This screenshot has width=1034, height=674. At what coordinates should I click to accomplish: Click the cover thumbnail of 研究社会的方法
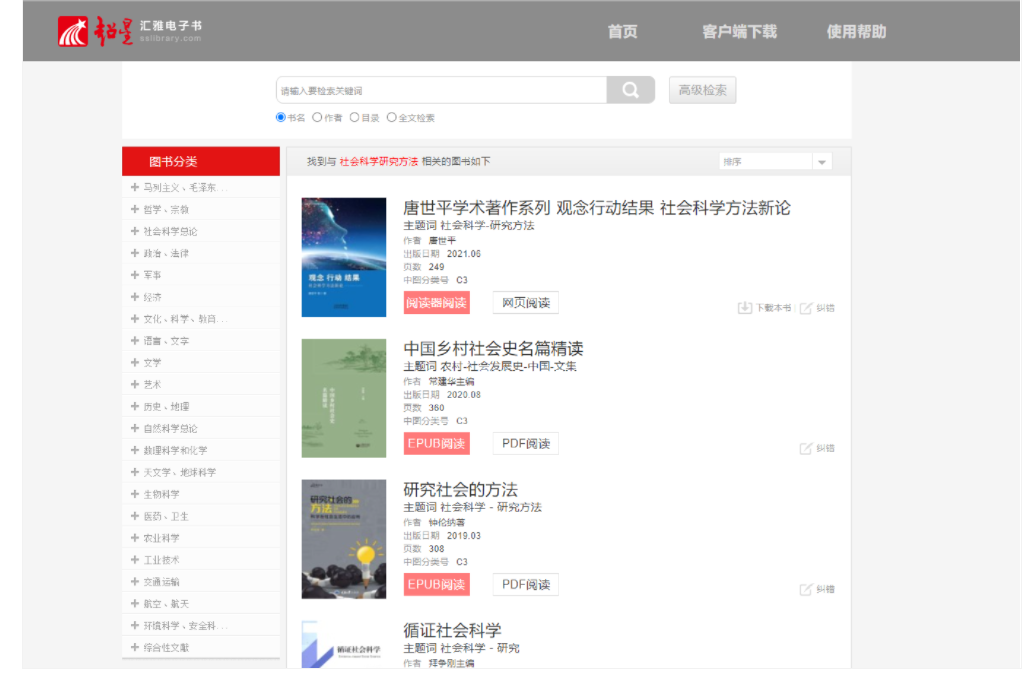click(x=344, y=539)
